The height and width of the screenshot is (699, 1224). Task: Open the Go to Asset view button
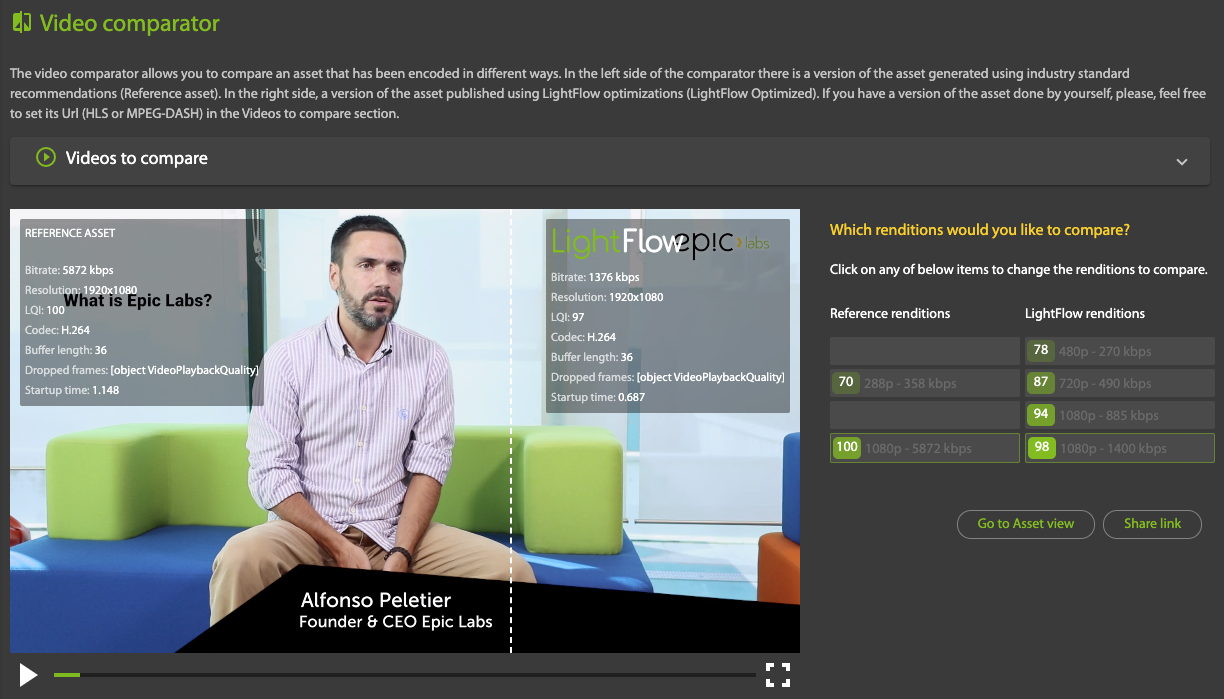click(1025, 523)
